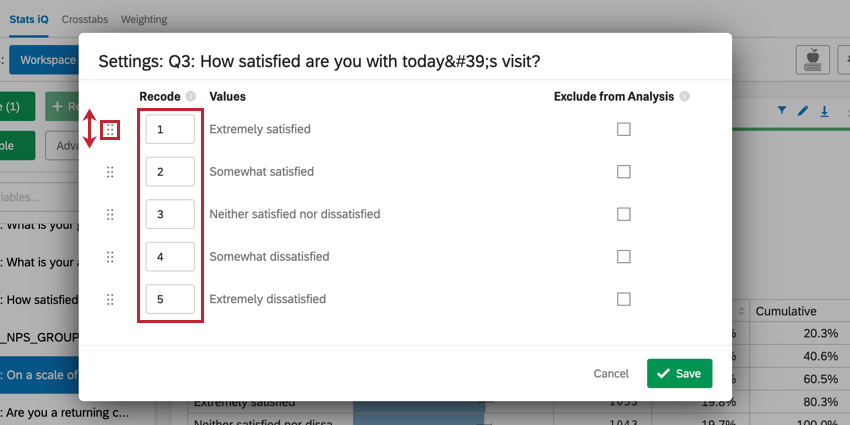Screen dimensions: 850x425
Task: Toggle exclusion for Somewhat satisfied
Action: click(x=624, y=172)
